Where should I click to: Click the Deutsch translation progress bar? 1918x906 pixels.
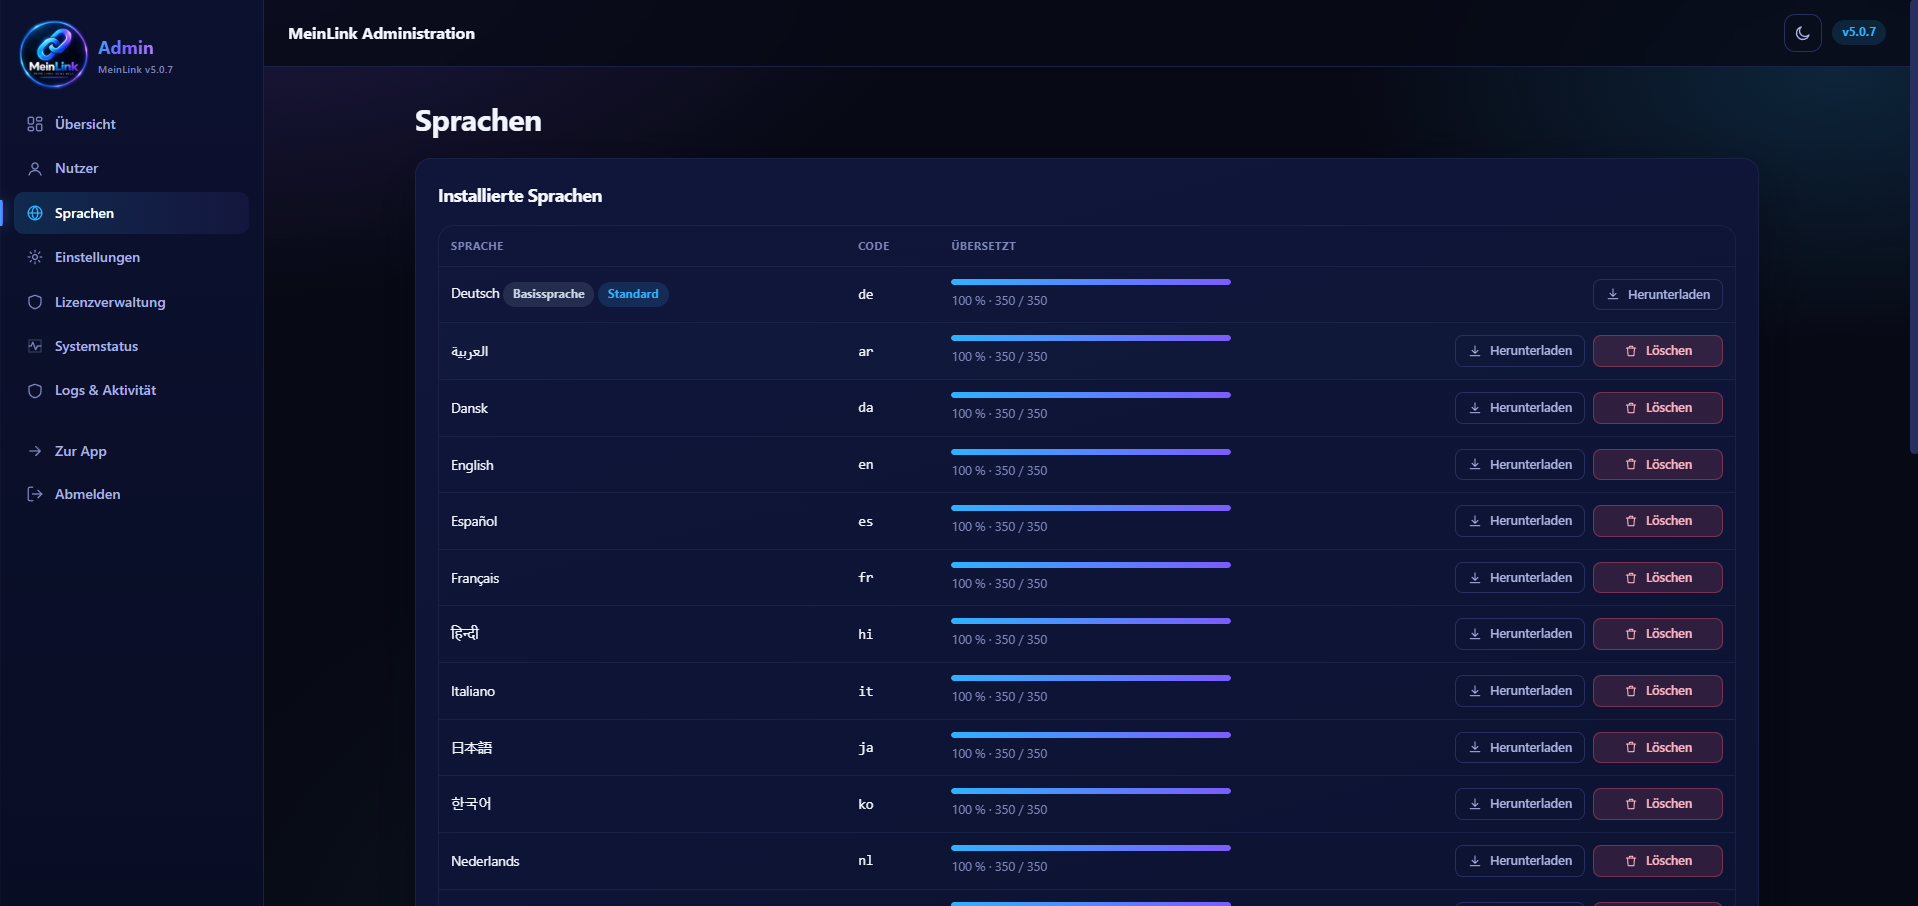pos(1091,282)
